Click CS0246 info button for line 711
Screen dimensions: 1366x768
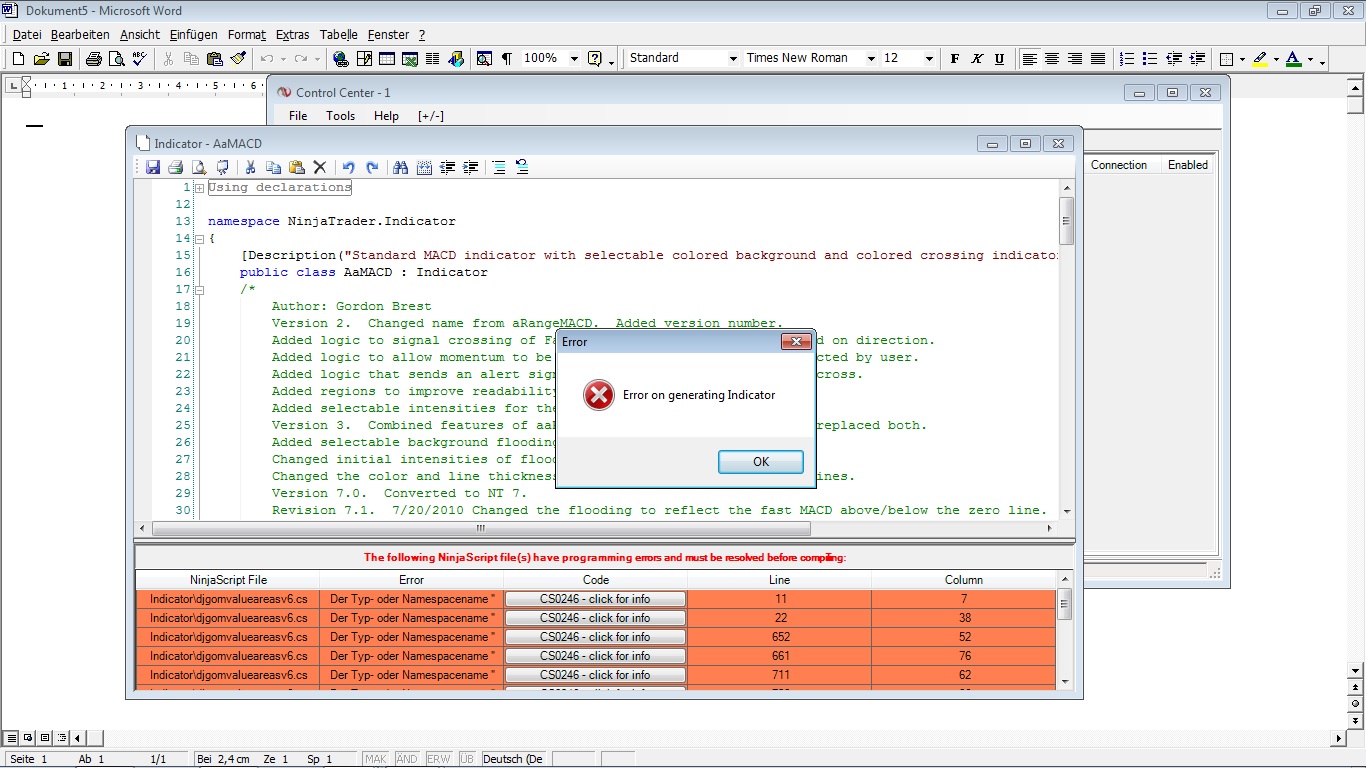pos(595,675)
